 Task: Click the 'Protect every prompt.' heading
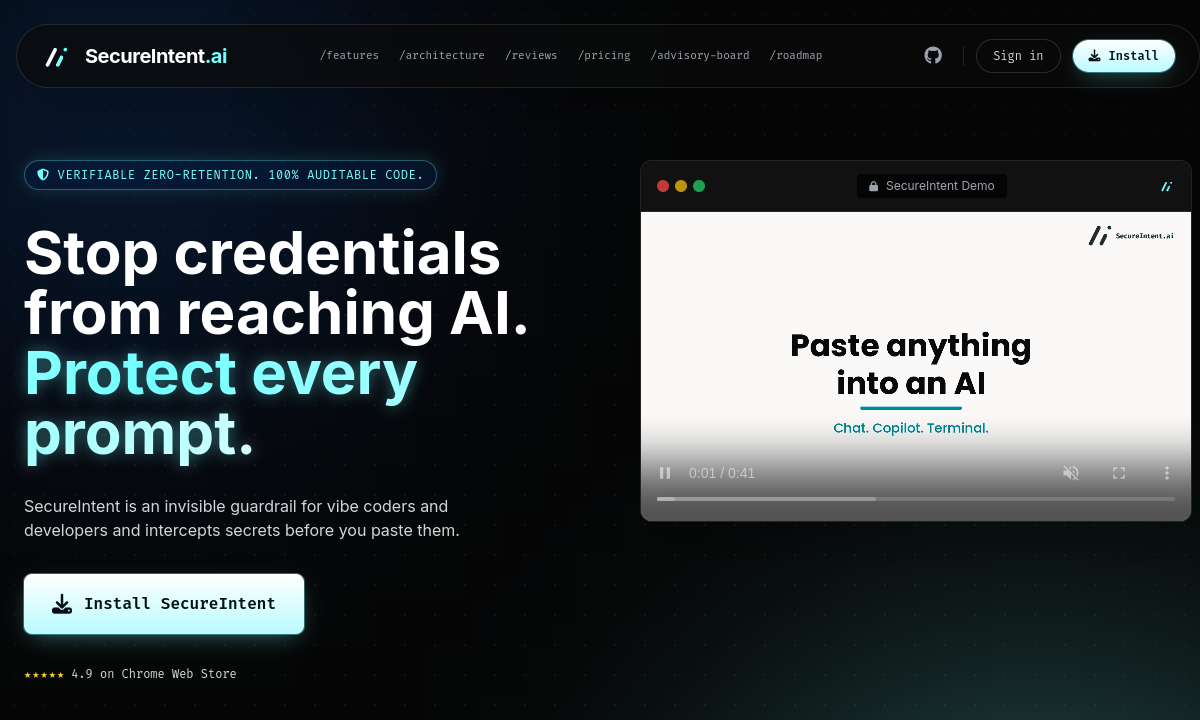tap(221, 404)
